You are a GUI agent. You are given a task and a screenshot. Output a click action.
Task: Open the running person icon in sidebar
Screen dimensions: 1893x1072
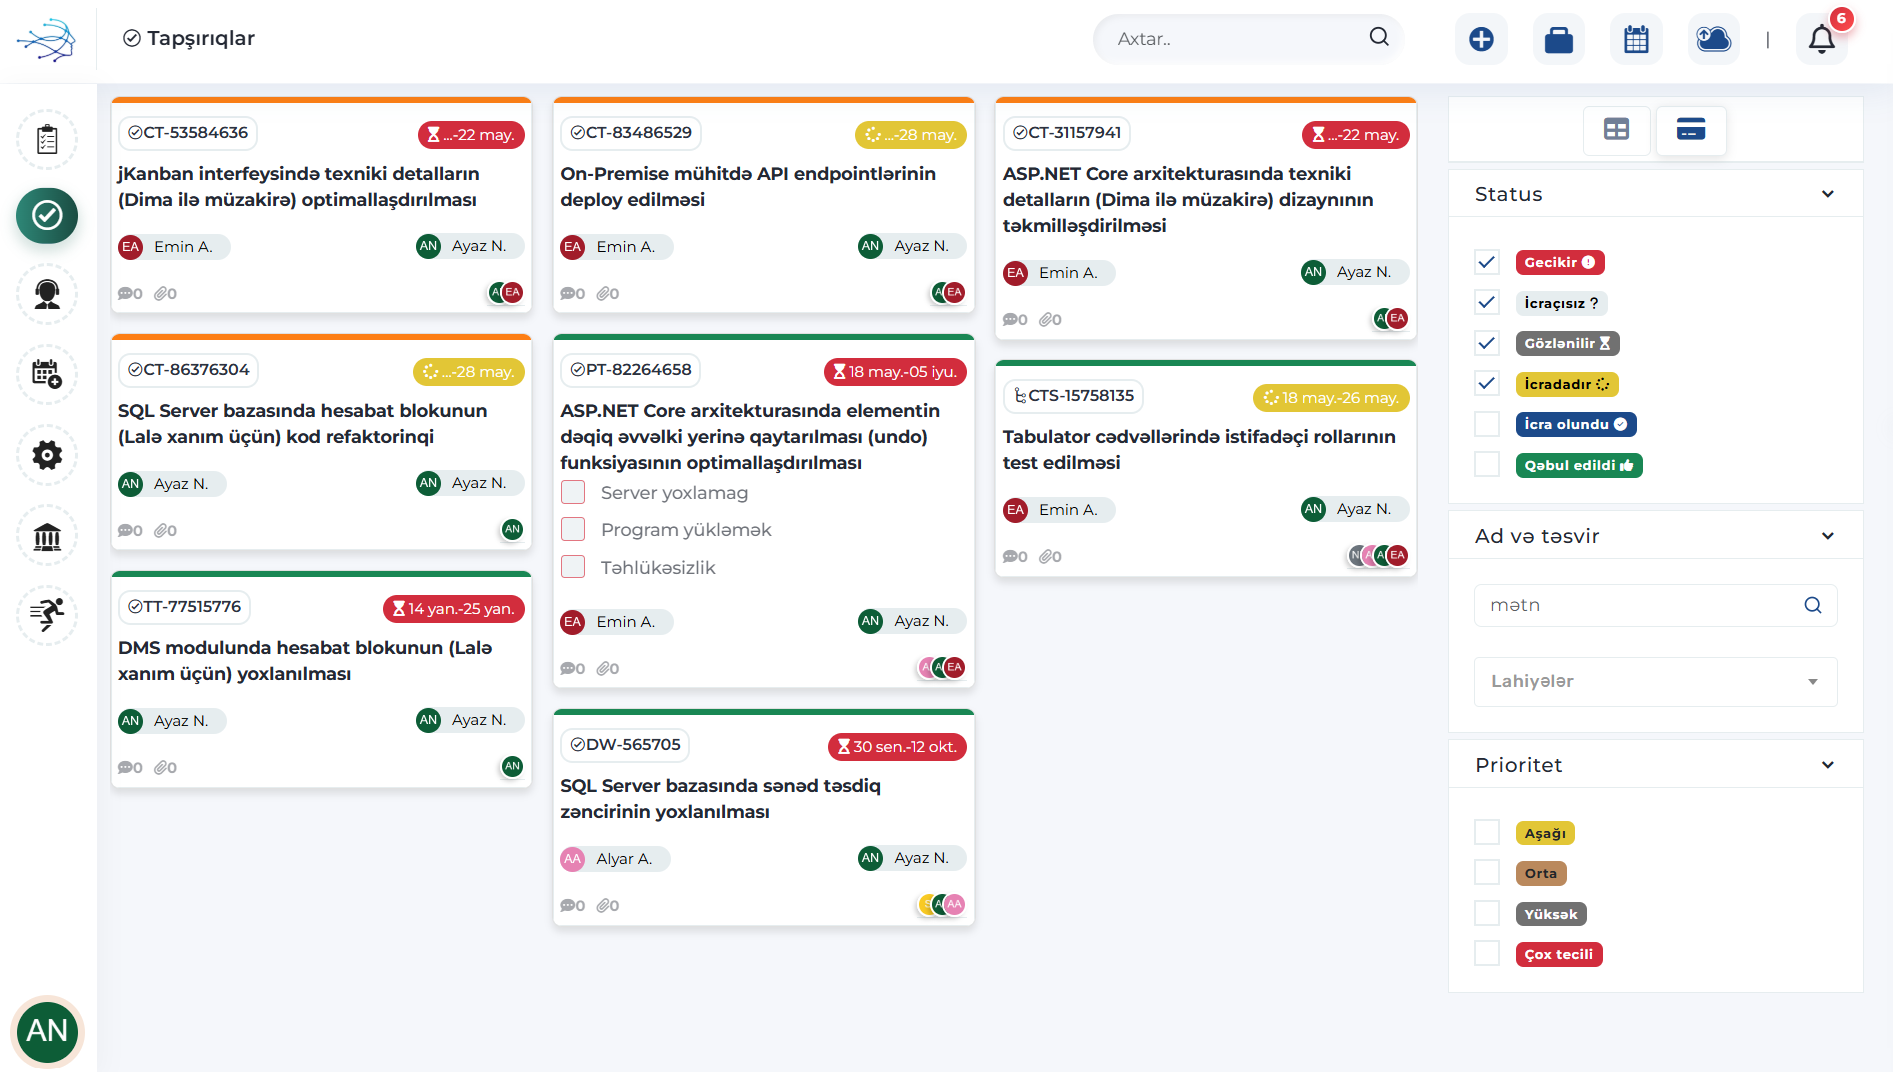(x=47, y=614)
